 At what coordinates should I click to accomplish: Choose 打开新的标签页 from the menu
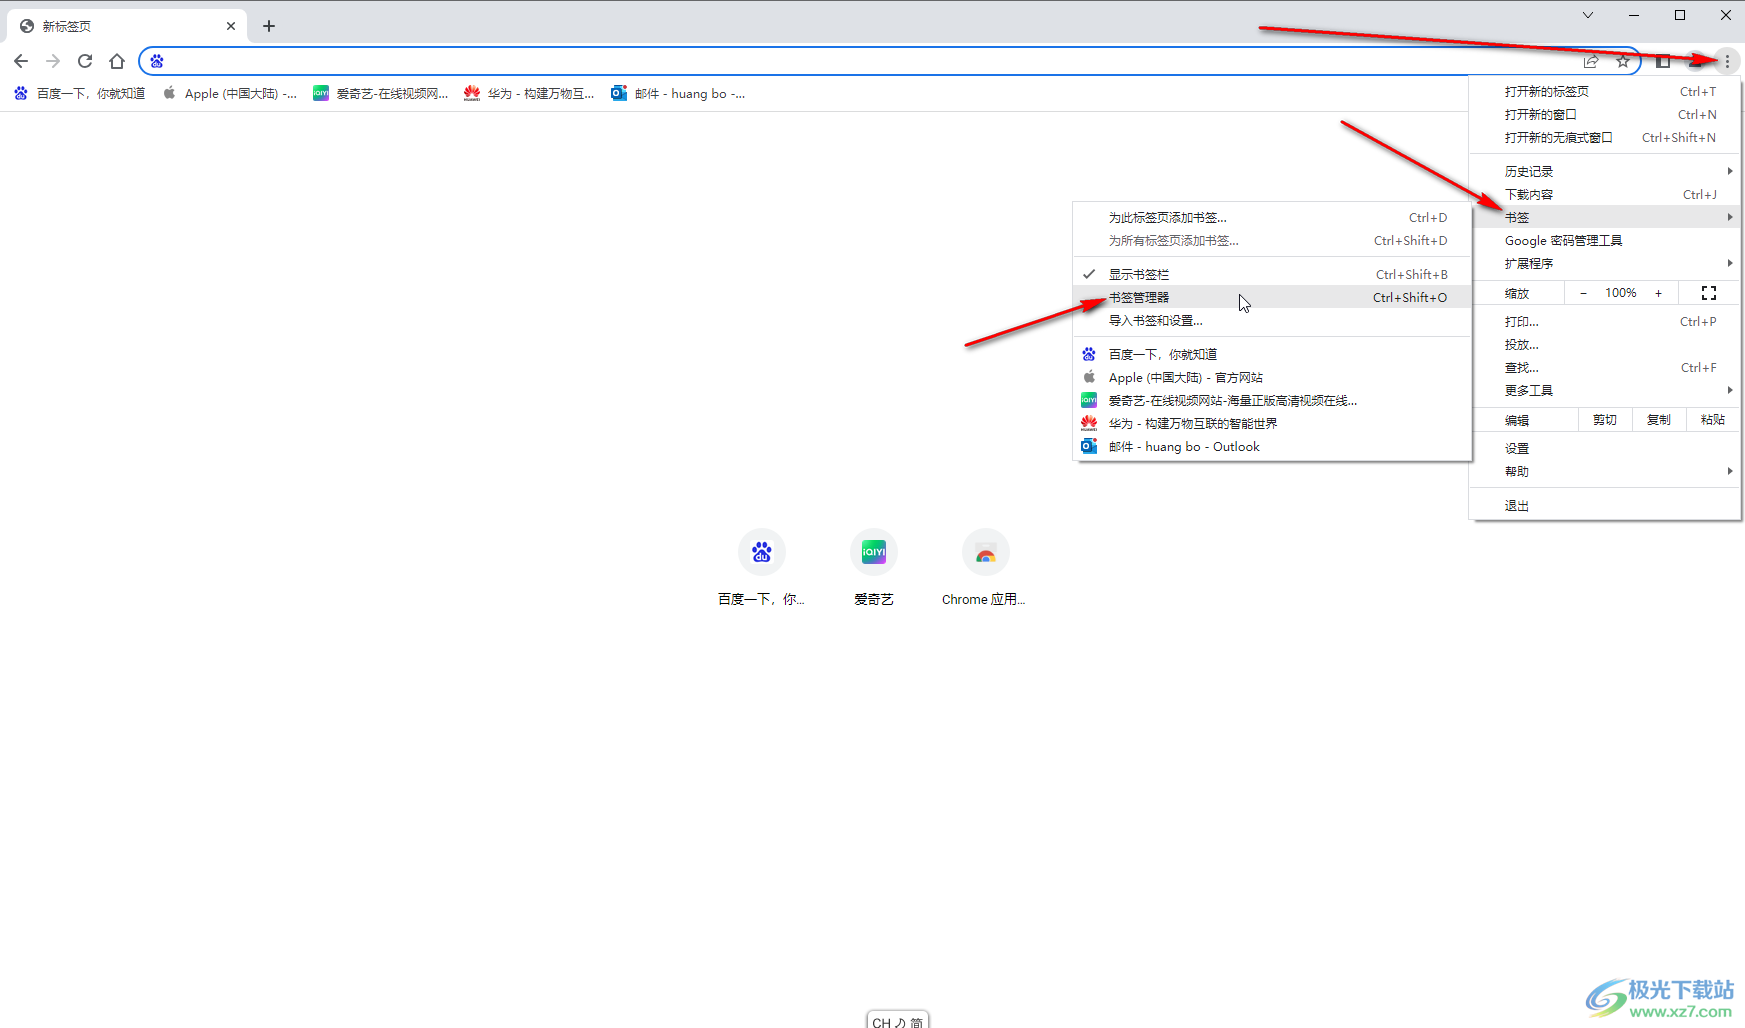[1605, 91]
